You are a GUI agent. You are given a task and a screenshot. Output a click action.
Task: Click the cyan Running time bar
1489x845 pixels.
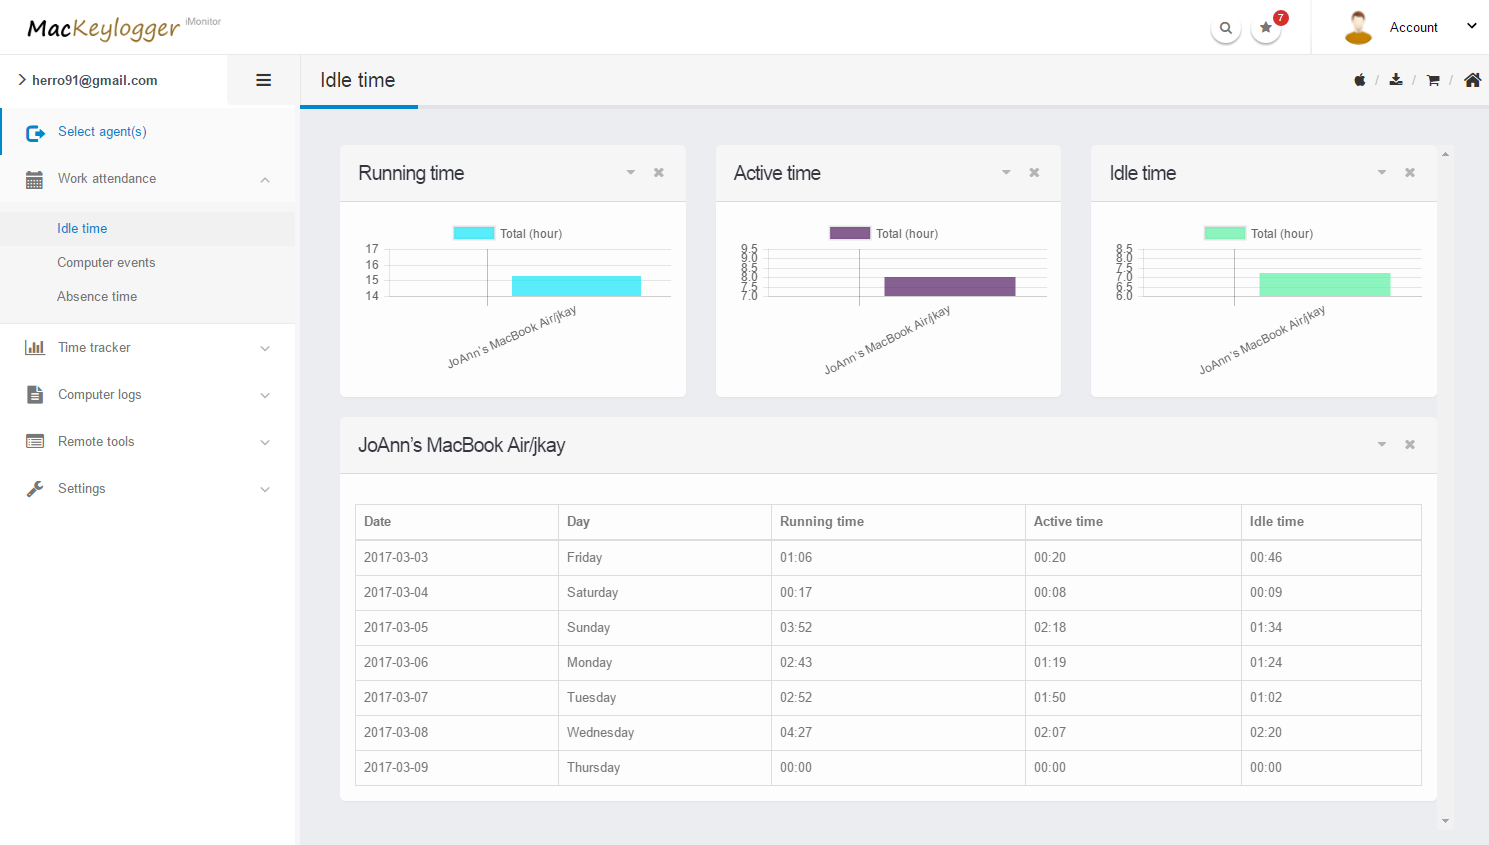(576, 285)
